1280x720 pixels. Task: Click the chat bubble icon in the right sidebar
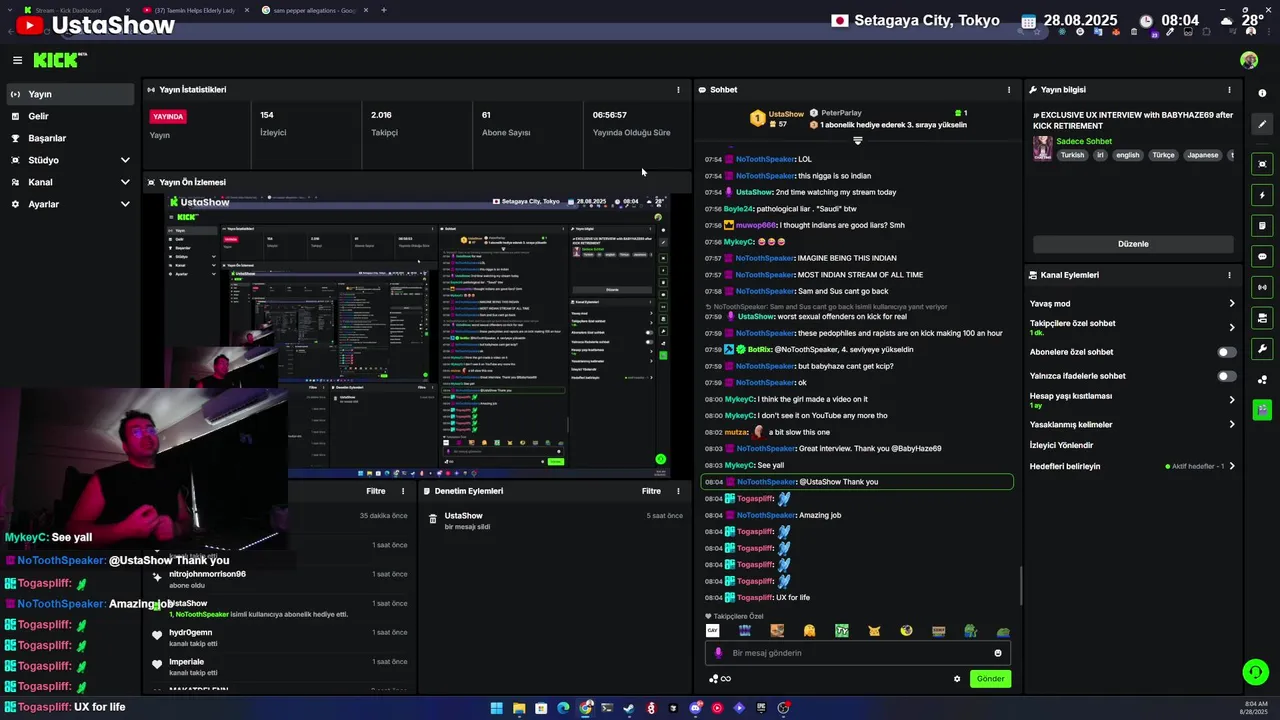tap(1263, 257)
